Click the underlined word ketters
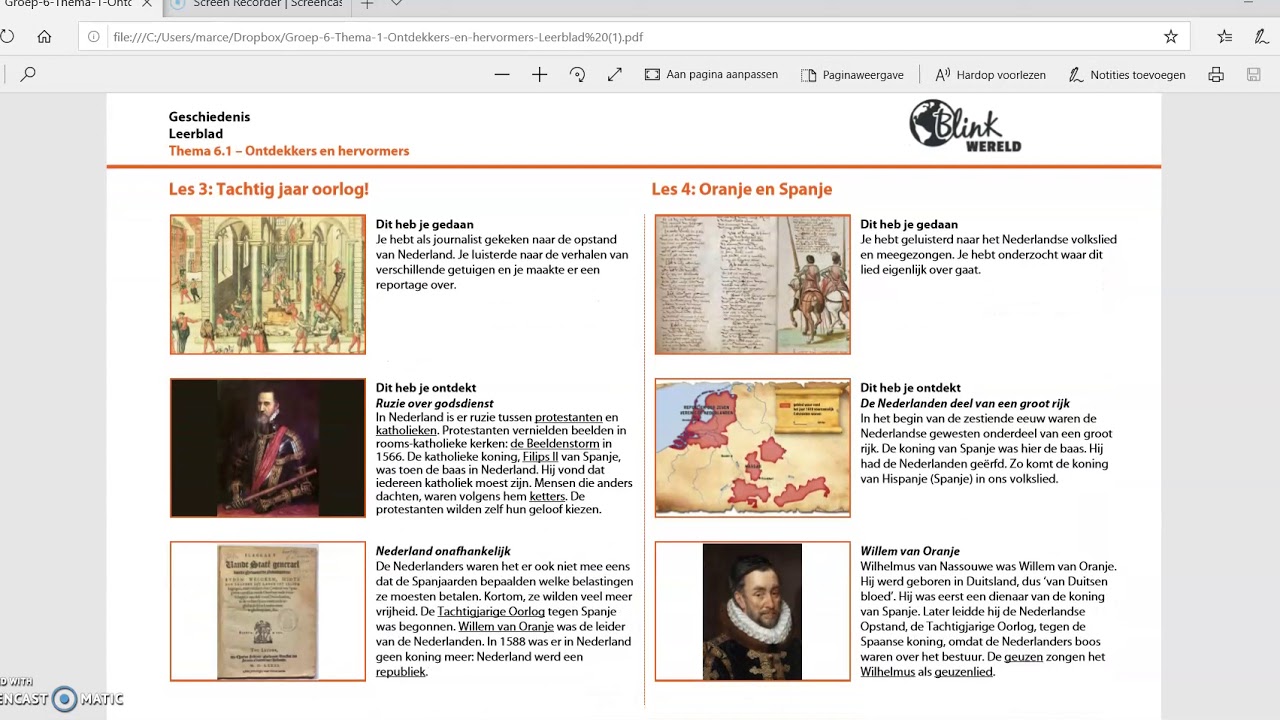 click(x=548, y=497)
